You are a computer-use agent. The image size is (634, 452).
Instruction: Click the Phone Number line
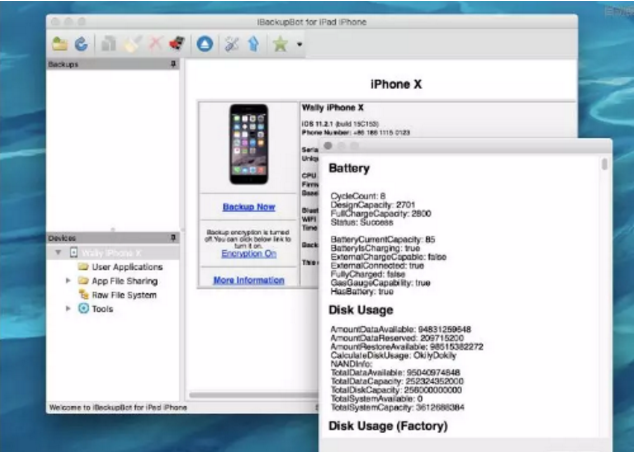(356, 132)
